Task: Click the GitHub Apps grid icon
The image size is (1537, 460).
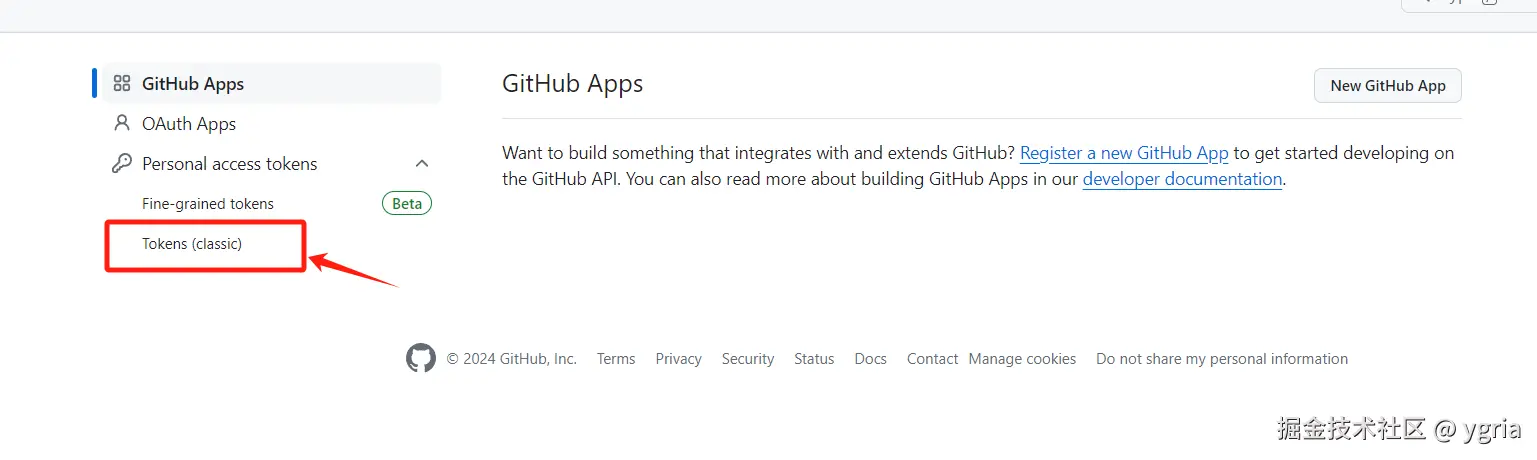Action: click(x=122, y=84)
